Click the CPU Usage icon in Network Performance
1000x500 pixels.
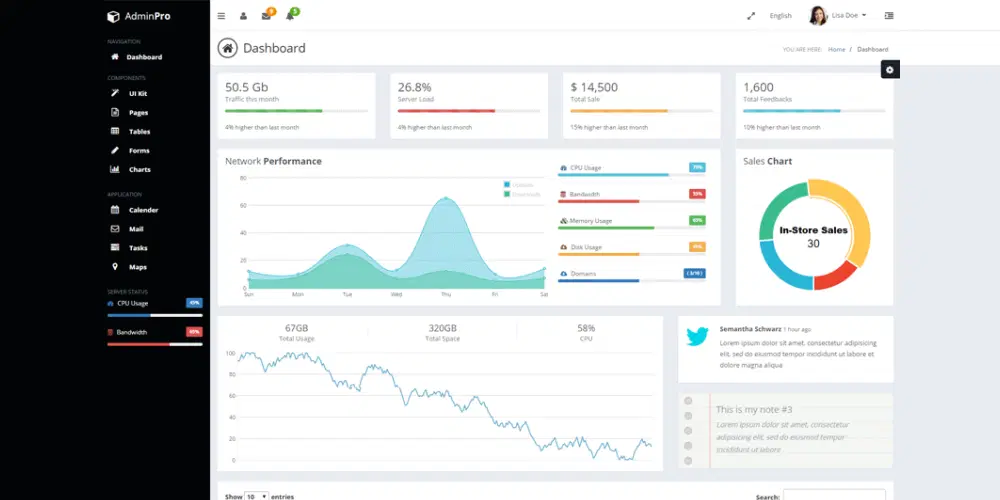tap(563, 168)
